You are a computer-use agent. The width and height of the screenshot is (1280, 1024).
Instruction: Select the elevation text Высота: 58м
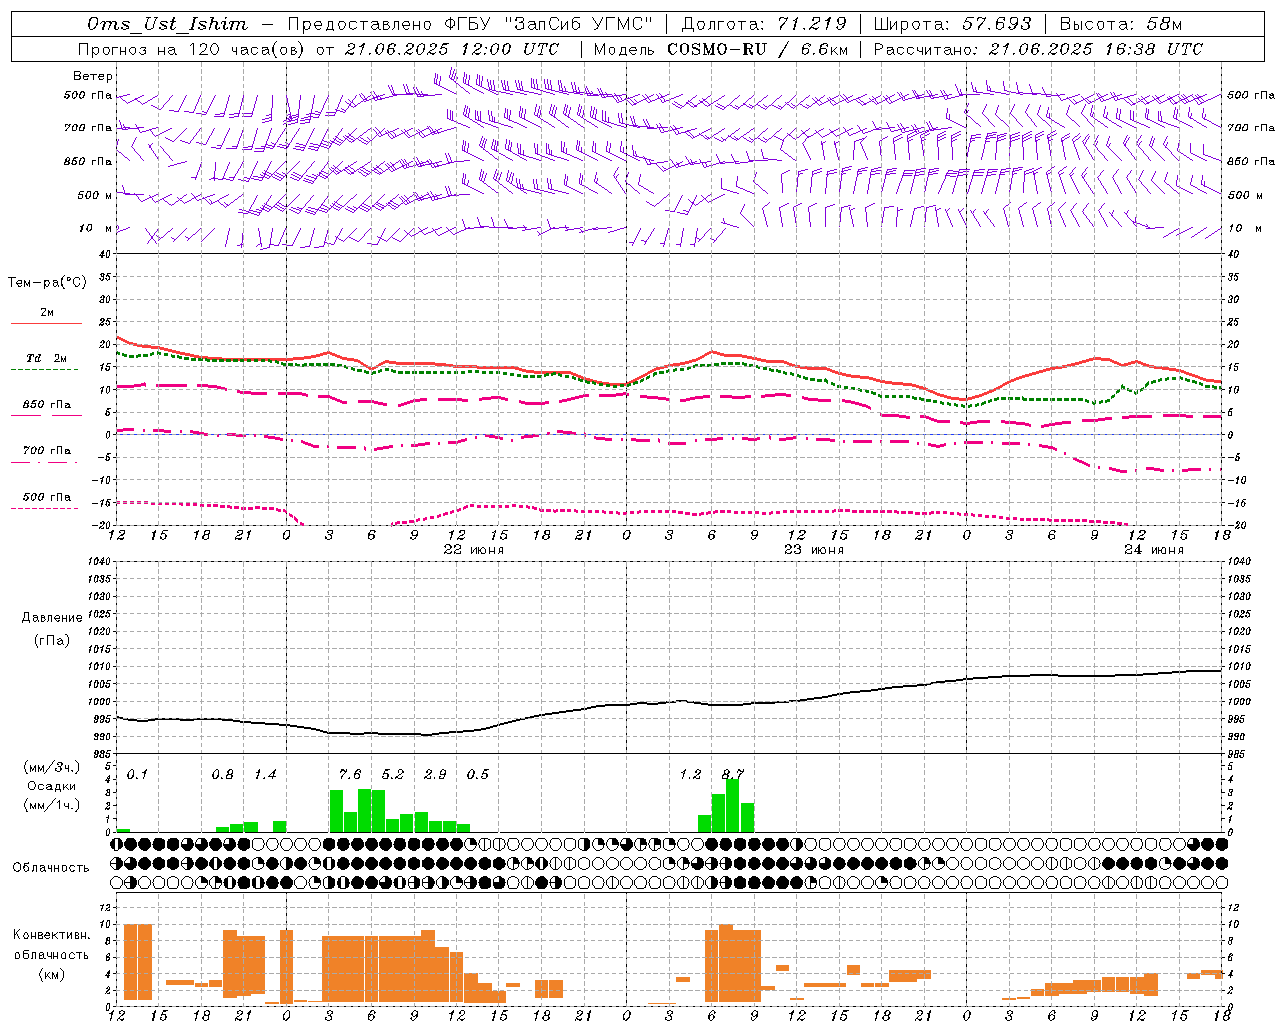click(x=1120, y=24)
